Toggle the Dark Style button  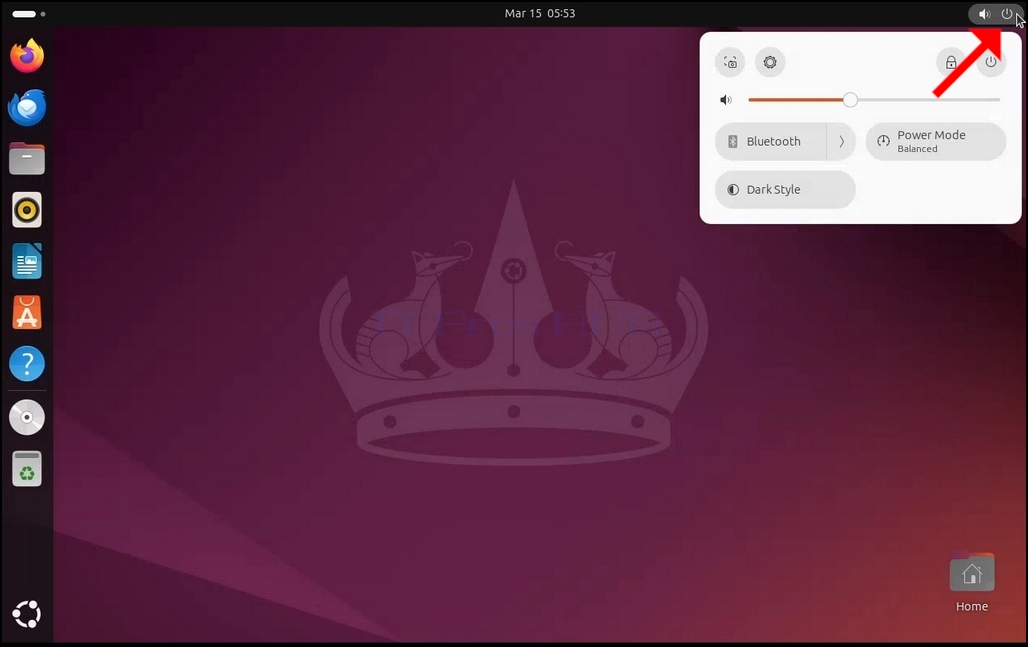pos(785,189)
